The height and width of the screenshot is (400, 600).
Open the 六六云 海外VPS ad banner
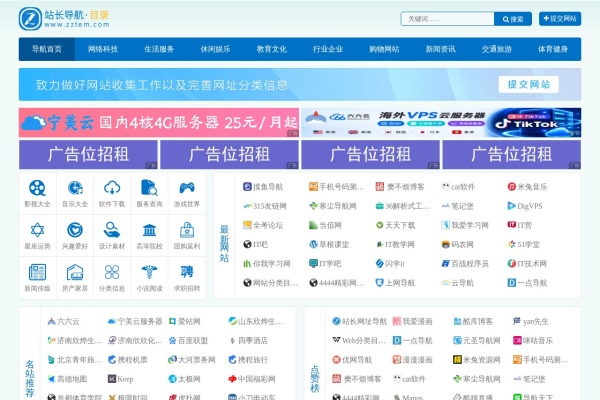point(441,122)
